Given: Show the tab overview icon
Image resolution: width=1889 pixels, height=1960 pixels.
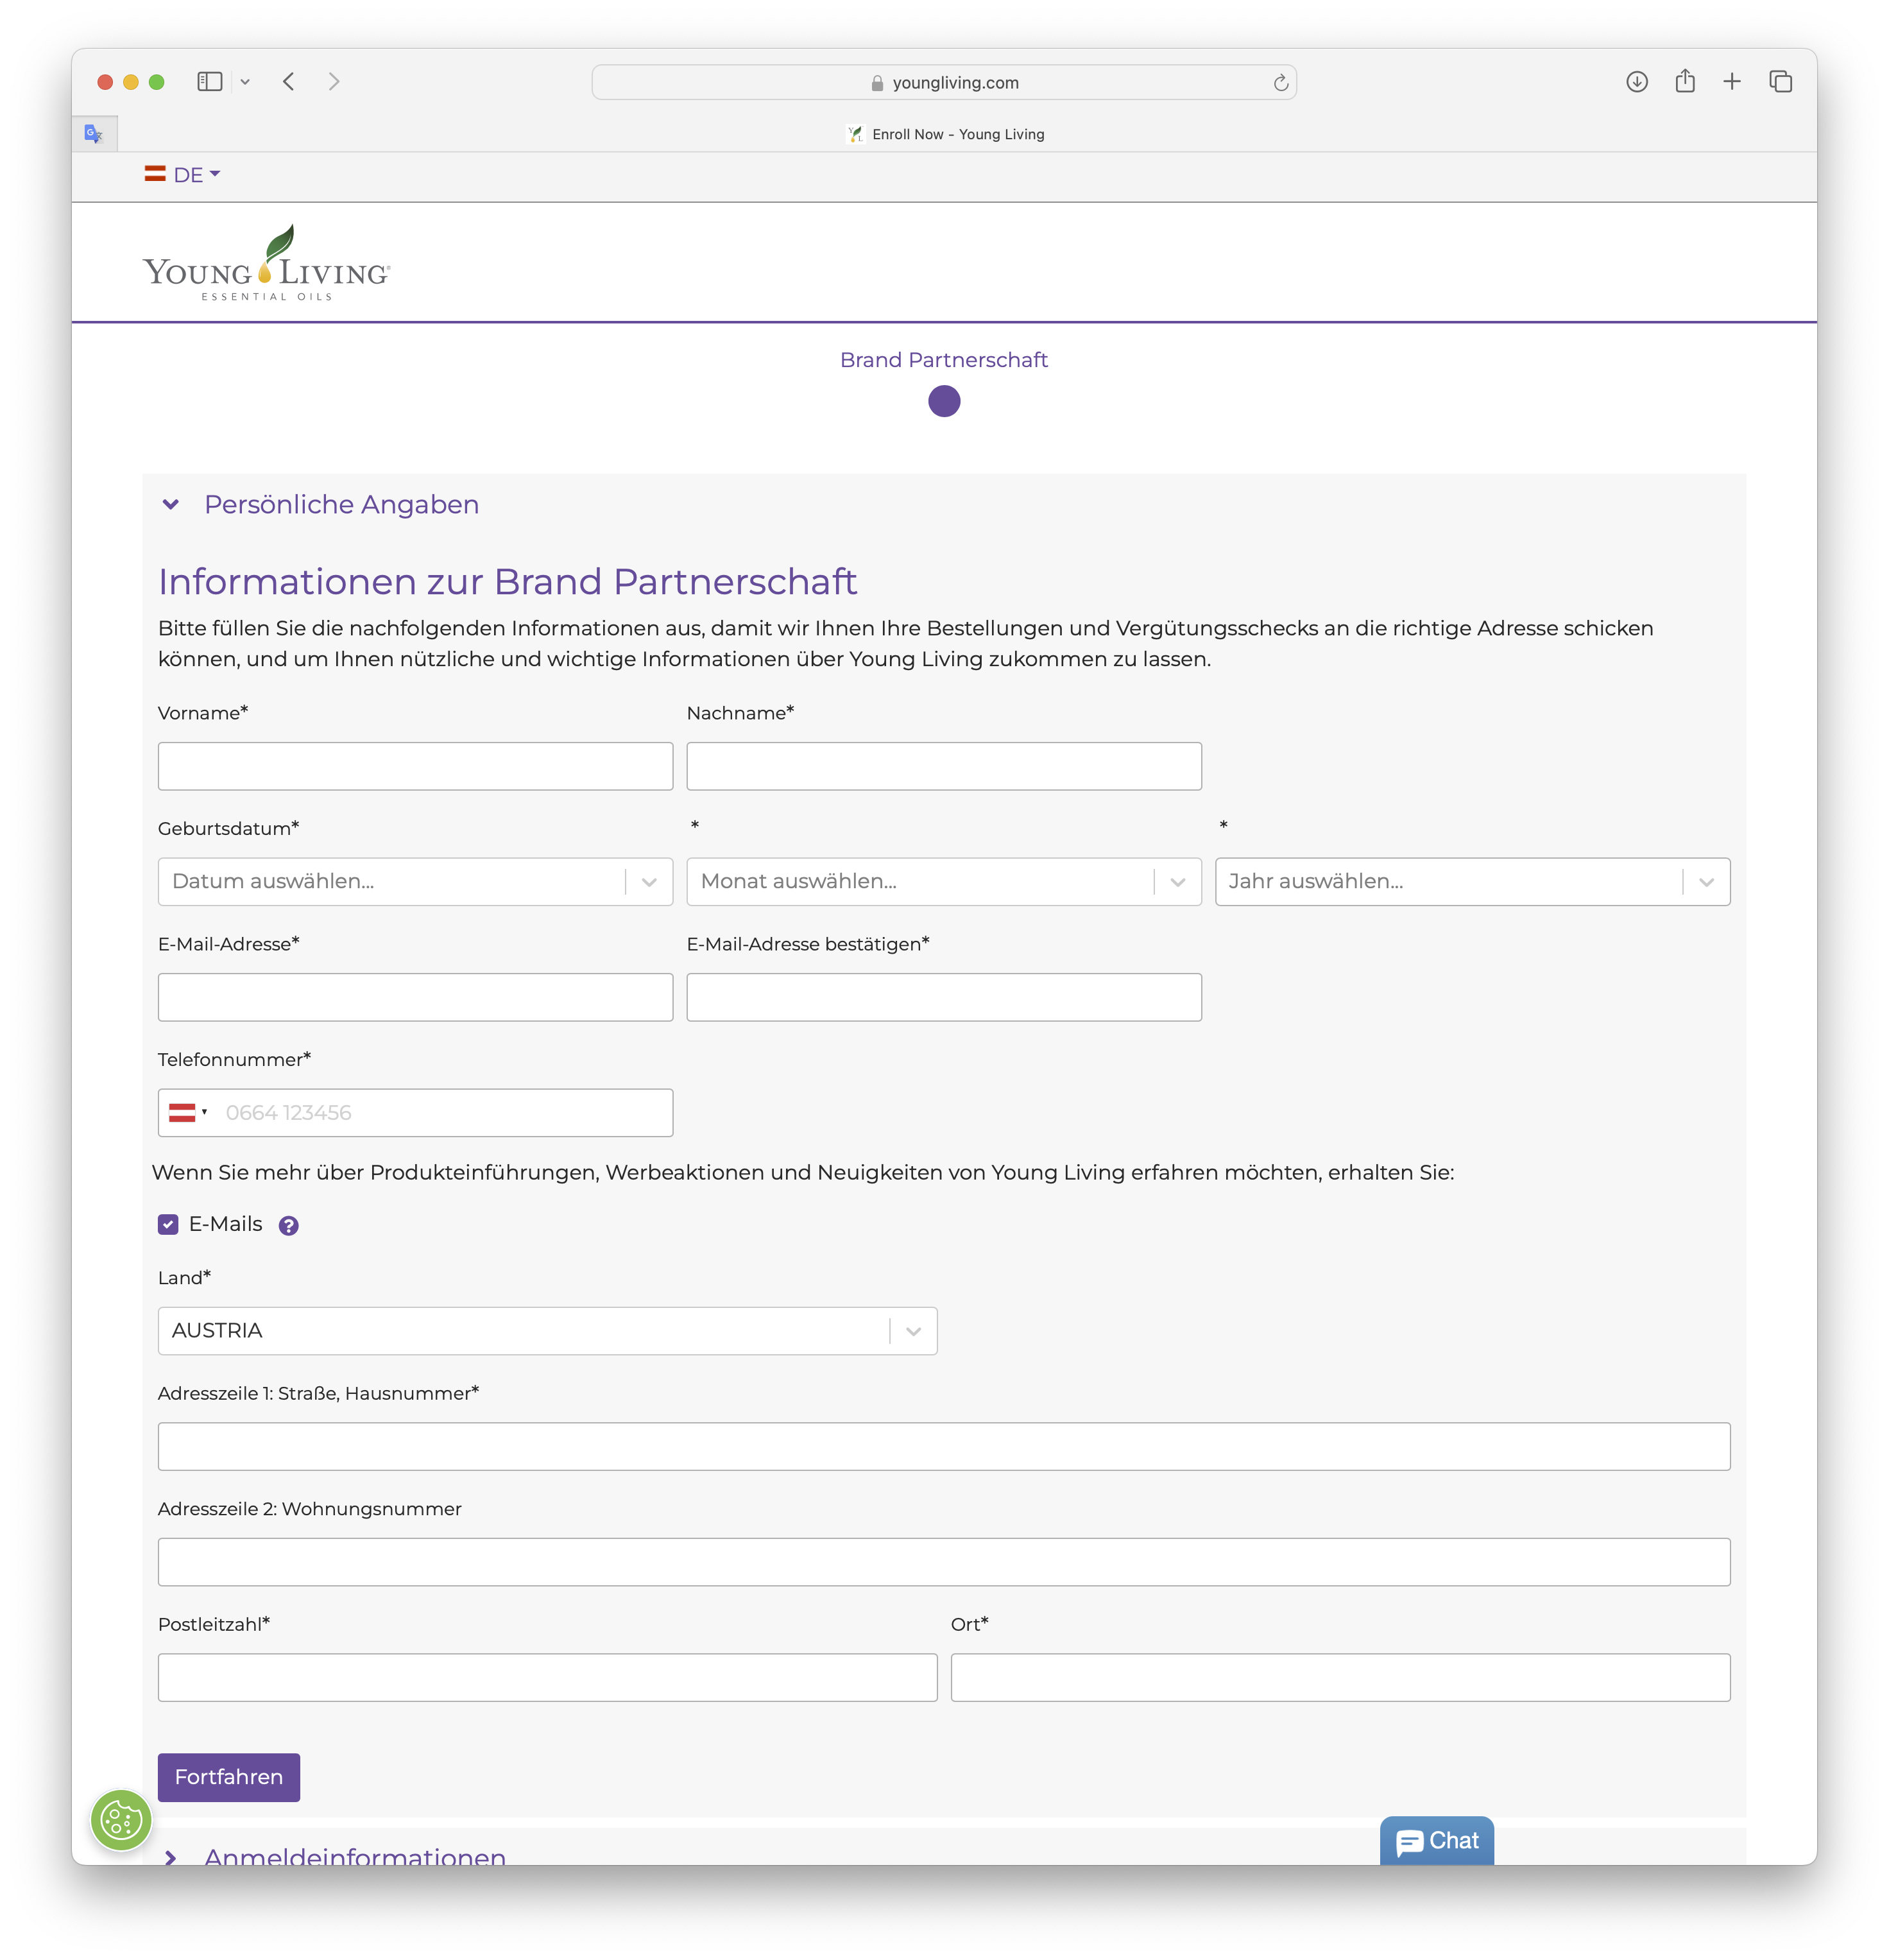Looking at the screenshot, I should pos(1780,82).
